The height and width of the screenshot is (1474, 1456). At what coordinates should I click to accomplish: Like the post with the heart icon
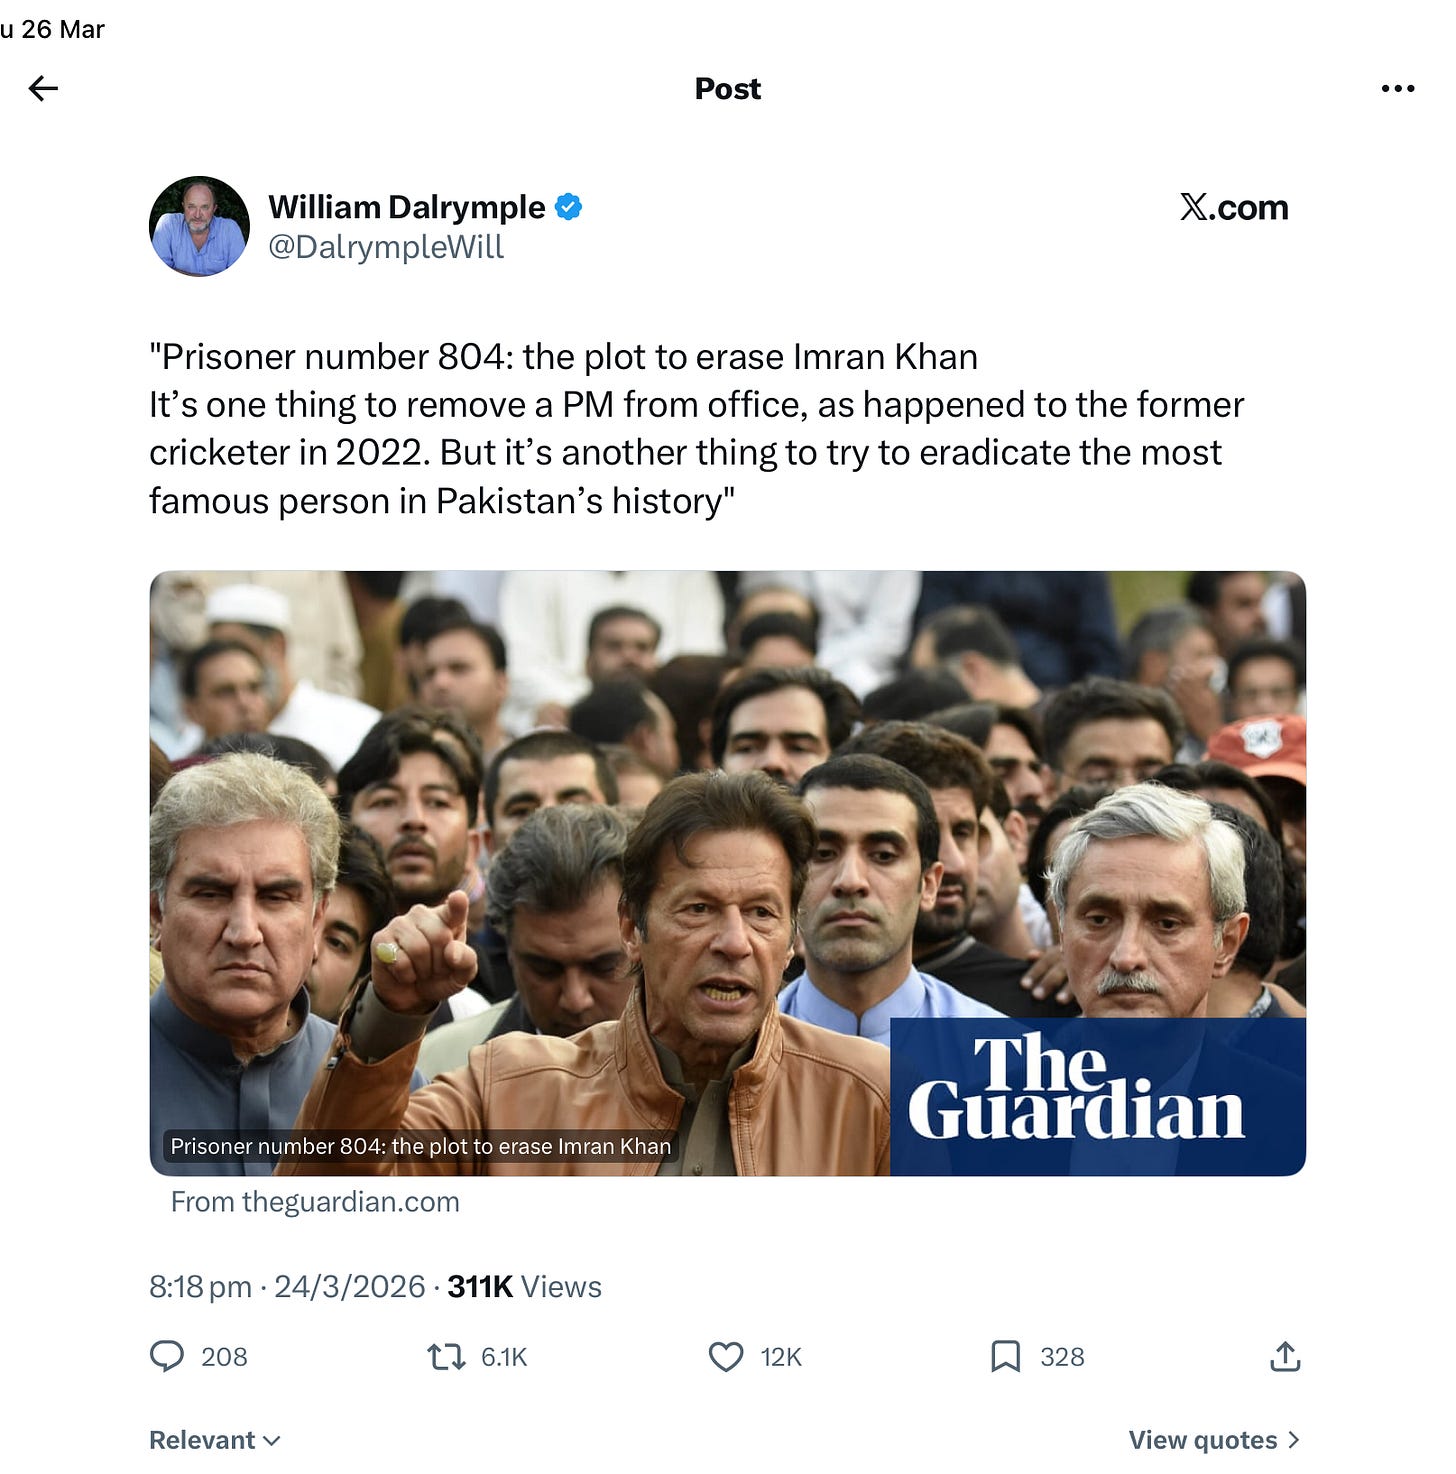pos(726,1357)
